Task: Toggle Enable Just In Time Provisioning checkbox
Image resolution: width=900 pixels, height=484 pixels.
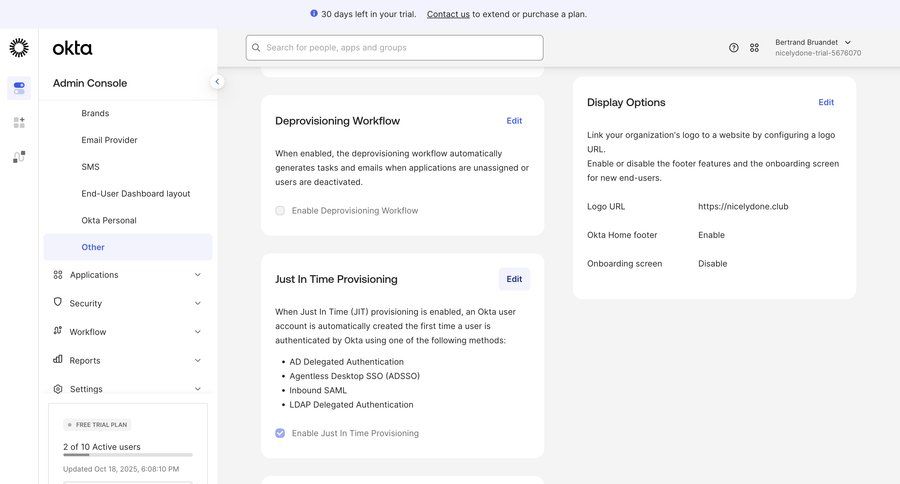Action: point(280,434)
